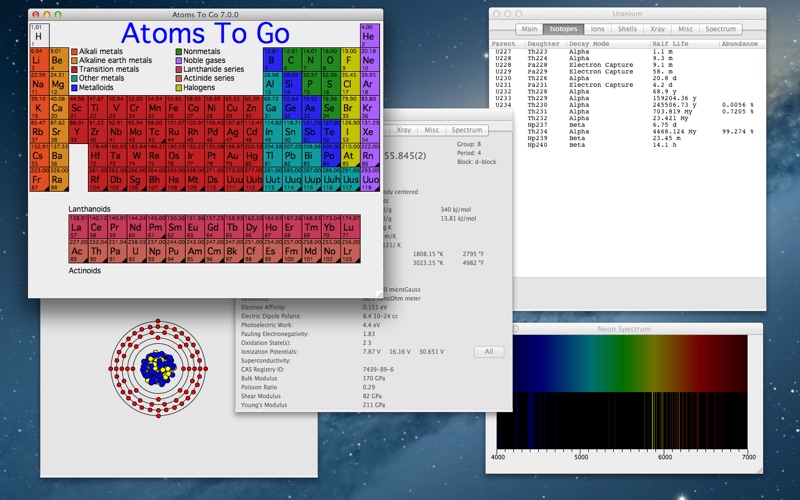Viewport: 800px width, 500px height.
Task: Click the CAS Registry ID value 7439-89-6
Action: pos(378,369)
